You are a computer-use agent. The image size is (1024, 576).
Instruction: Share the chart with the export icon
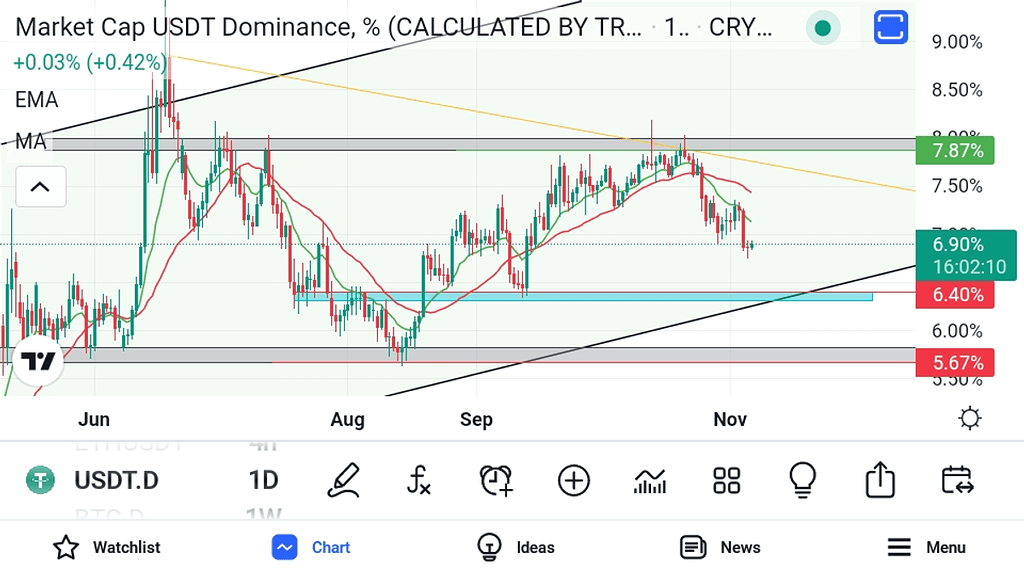(x=879, y=480)
